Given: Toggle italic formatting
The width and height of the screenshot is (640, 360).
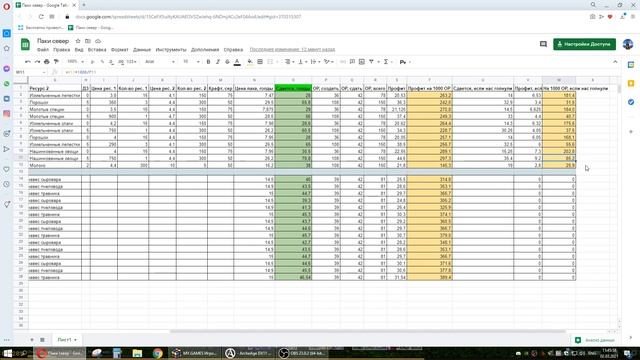Looking at the screenshot, I should click(x=218, y=62).
